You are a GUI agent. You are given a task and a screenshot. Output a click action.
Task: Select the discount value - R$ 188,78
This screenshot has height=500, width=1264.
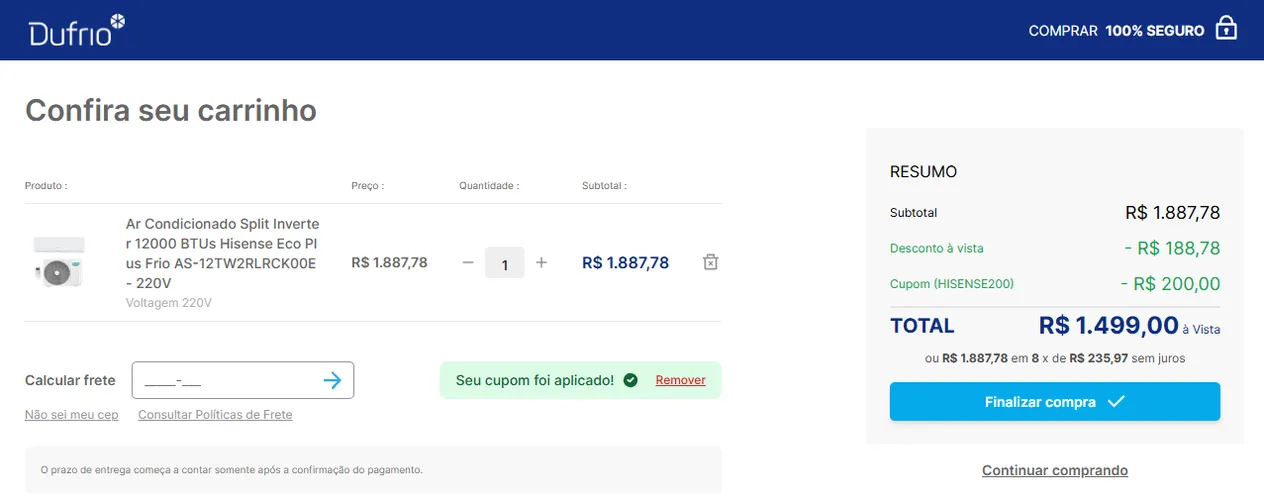[1172, 248]
